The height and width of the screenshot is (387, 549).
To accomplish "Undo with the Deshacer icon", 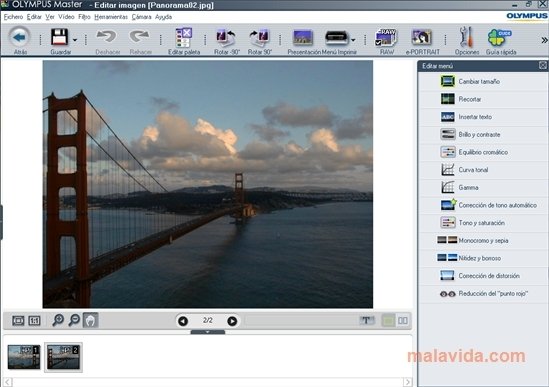I will (x=106, y=36).
